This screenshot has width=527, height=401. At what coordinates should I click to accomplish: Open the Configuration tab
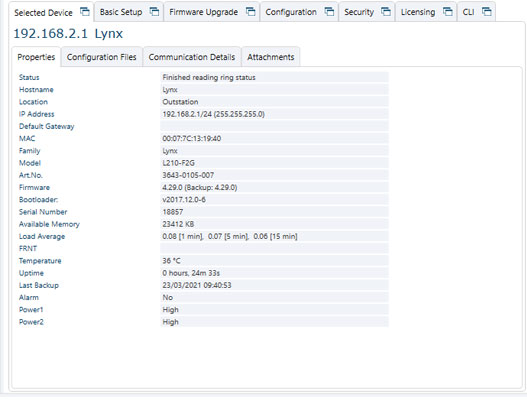(291, 12)
